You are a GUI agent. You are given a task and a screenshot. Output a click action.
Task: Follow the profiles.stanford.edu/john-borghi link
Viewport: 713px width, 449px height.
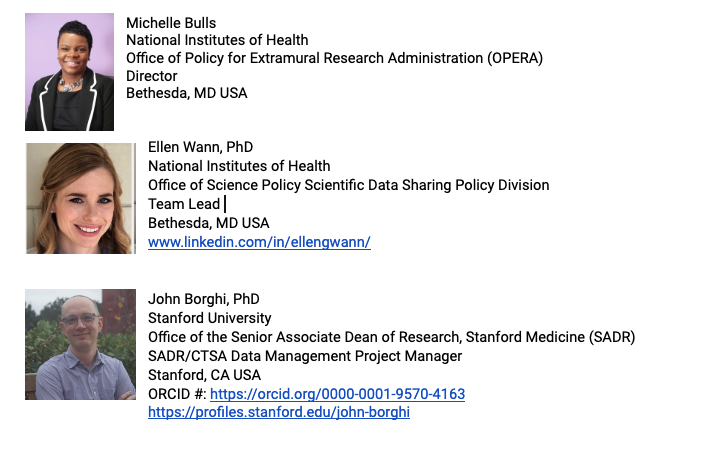(x=279, y=412)
